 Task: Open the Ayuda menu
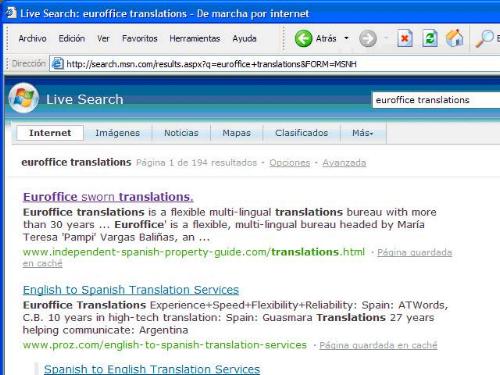click(x=244, y=39)
